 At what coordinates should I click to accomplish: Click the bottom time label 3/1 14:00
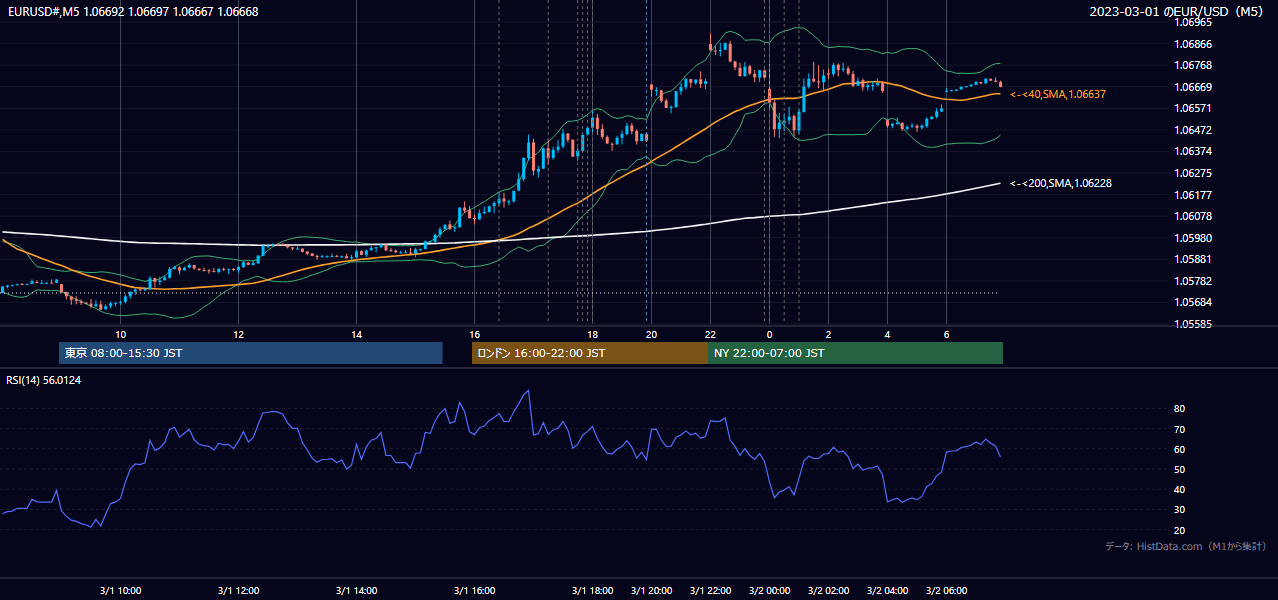click(356, 591)
